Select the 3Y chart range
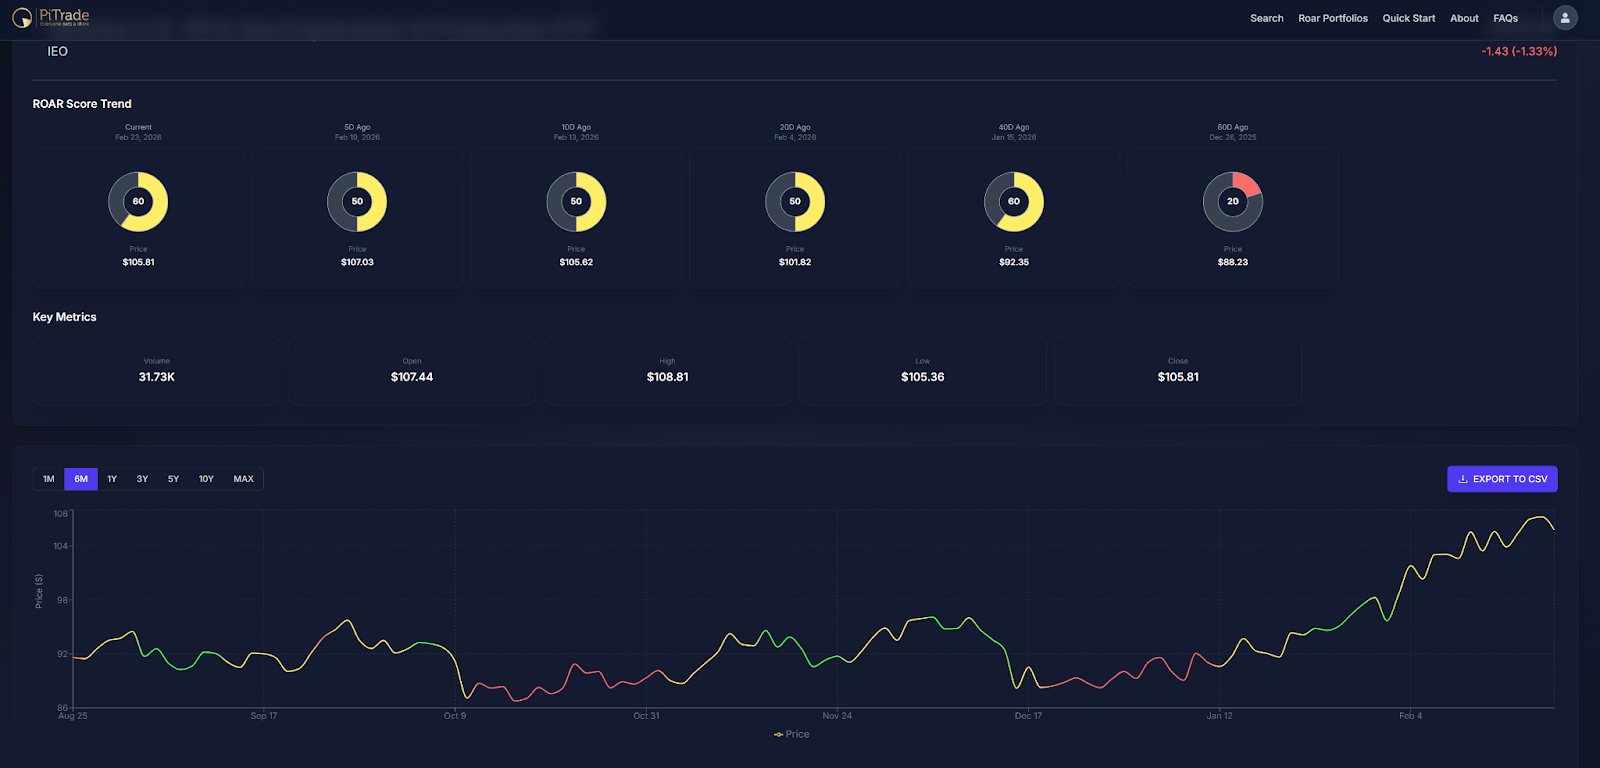Viewport: 1600px width, 768px height. 142,479
